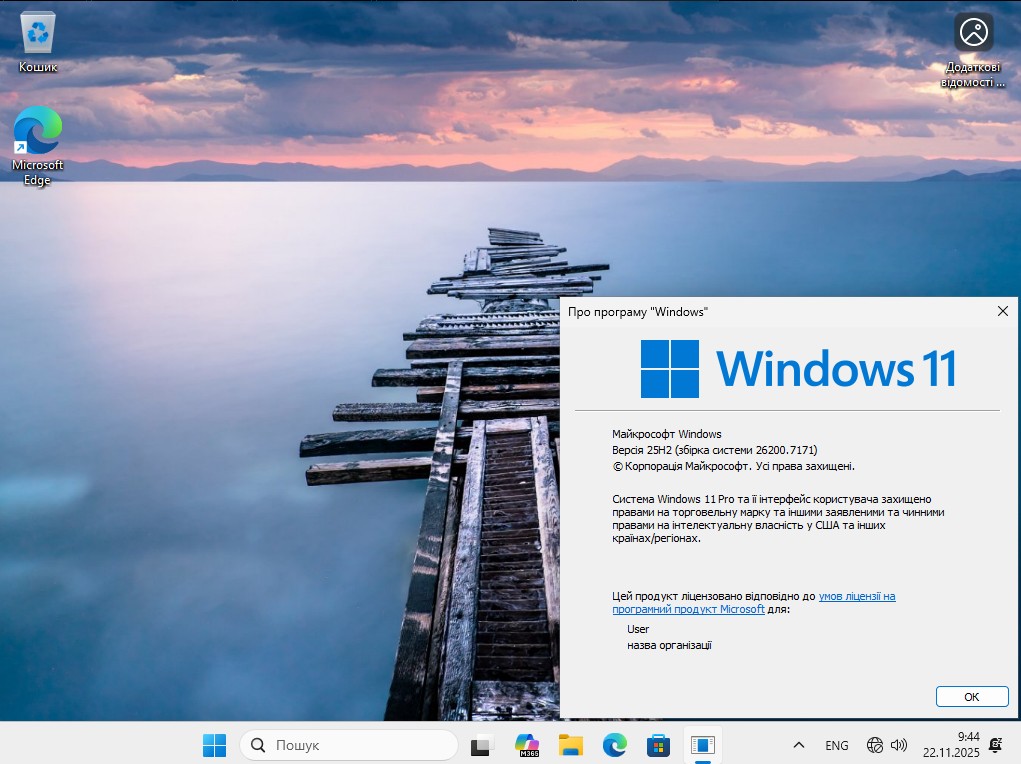
Task: Expand hidden system tray icons chevron
Action: 799,745
